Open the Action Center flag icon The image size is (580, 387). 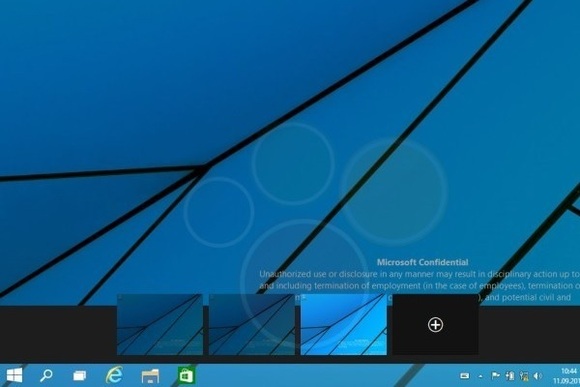[x=495, y=376]
